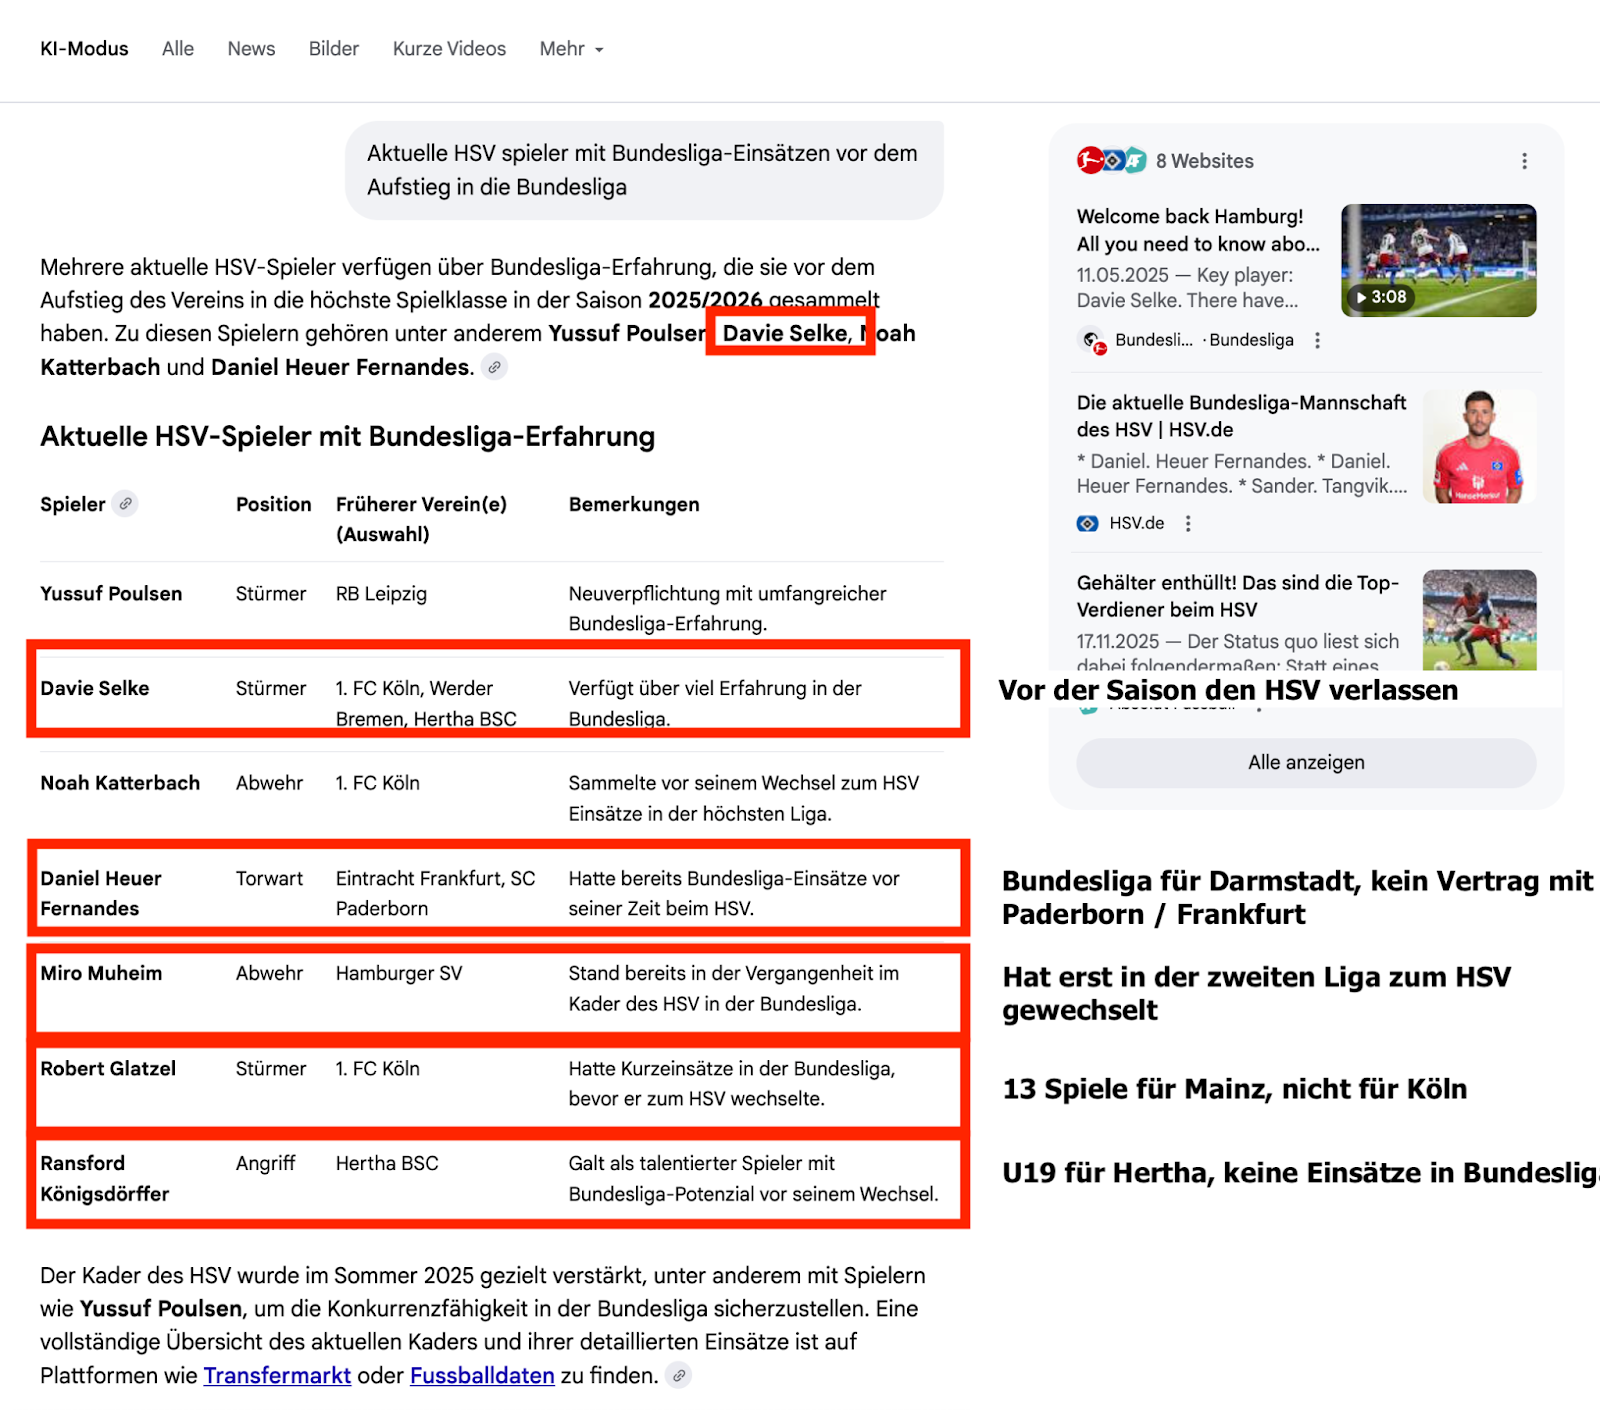Click the link icon after the Fussballdaten sentence
Viewport: 1600px width, 1413px height.
click(680, 1376)
